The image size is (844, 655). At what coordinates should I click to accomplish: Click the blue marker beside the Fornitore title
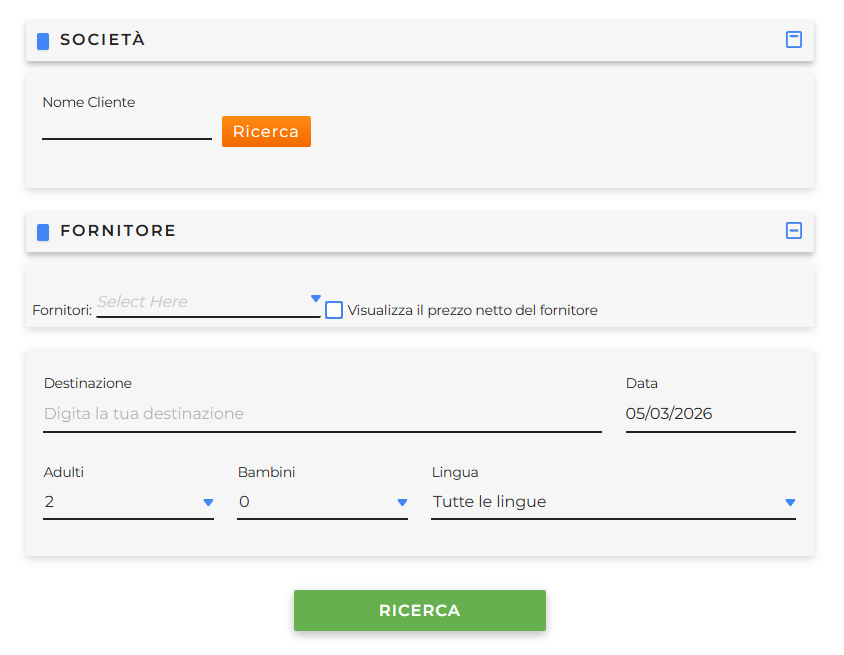coord(43,232)
